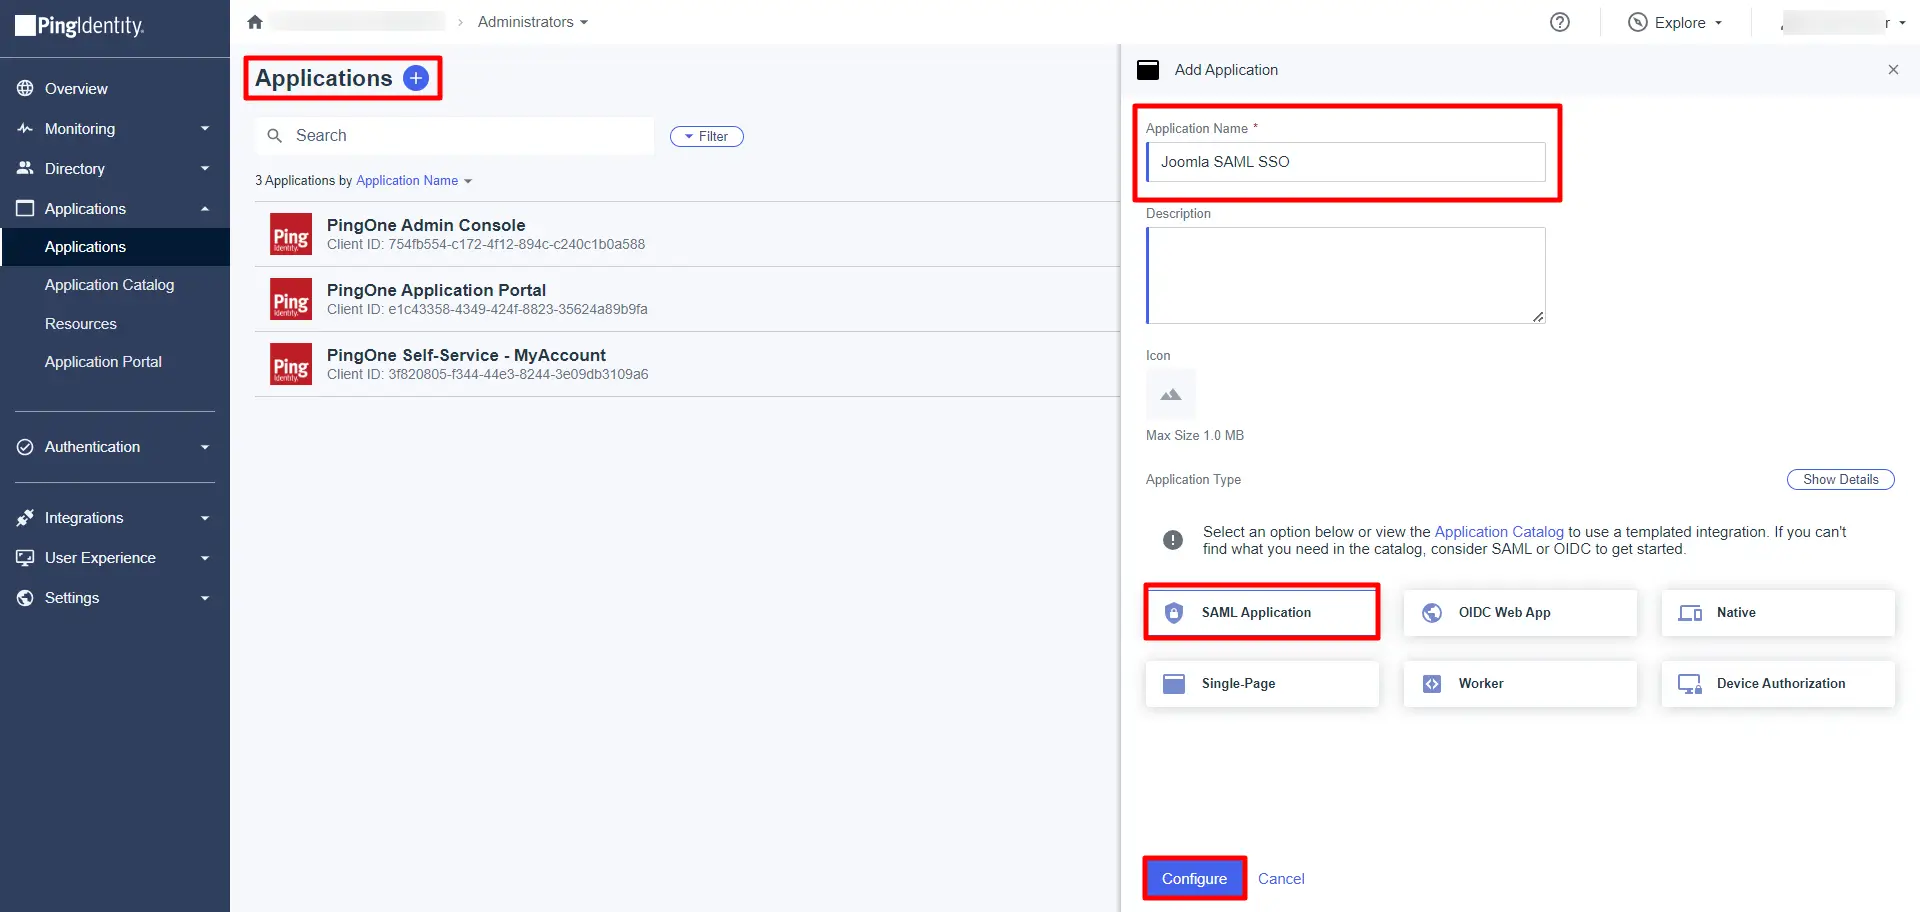Open the help question mark icon

pos(1560,22)
